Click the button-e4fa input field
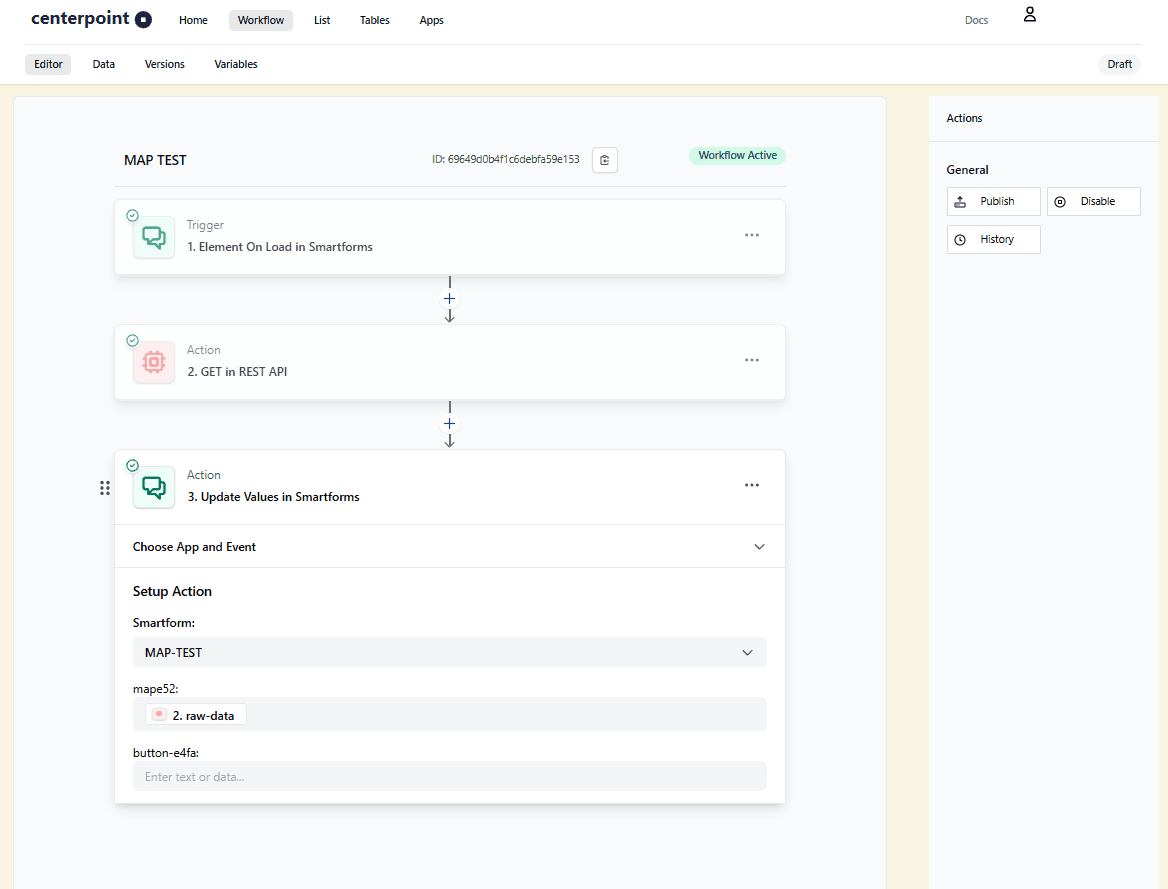 click(449, 776)
